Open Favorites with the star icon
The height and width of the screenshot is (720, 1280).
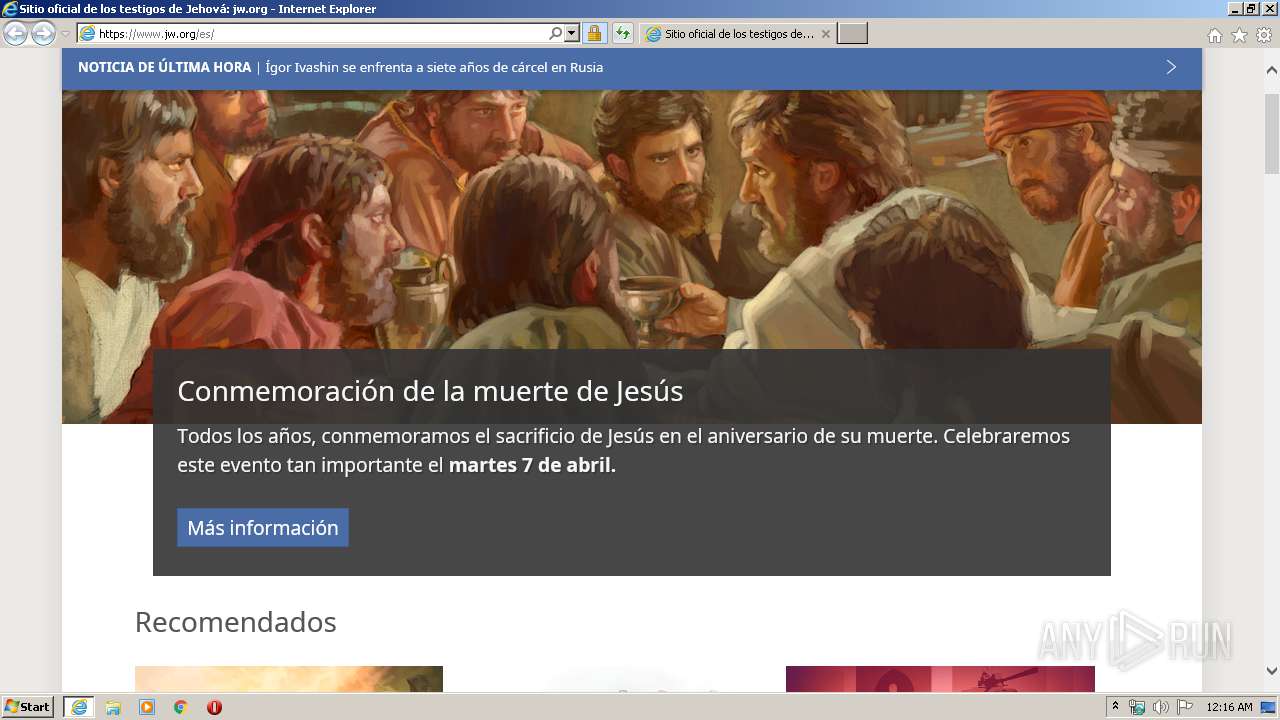[1239, 35]
